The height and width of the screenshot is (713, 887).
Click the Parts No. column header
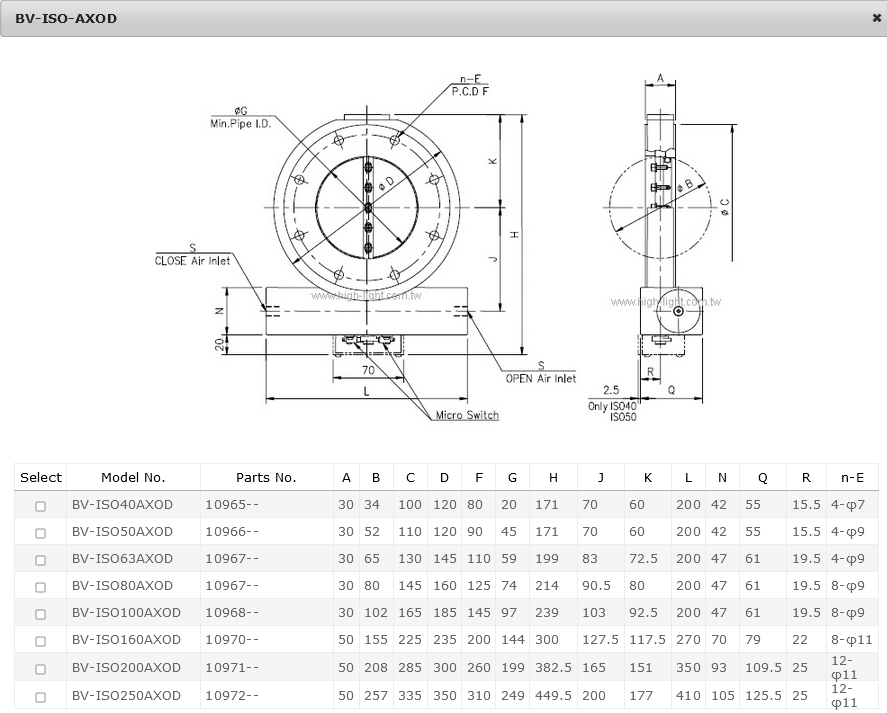click(x=266, y=478)
